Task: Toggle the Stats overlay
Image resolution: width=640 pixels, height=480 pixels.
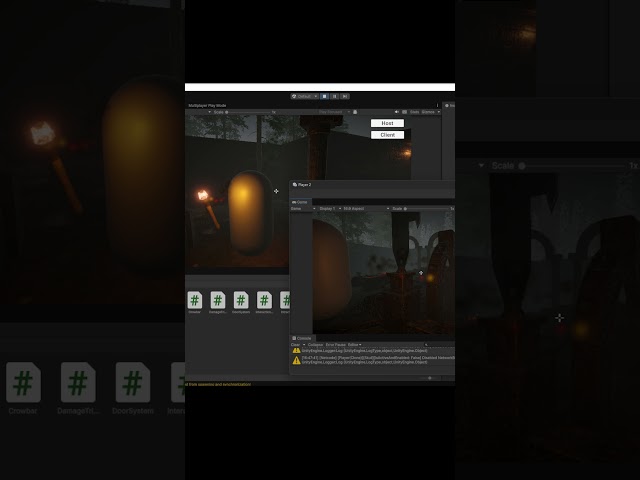Action: pos(414,112)
